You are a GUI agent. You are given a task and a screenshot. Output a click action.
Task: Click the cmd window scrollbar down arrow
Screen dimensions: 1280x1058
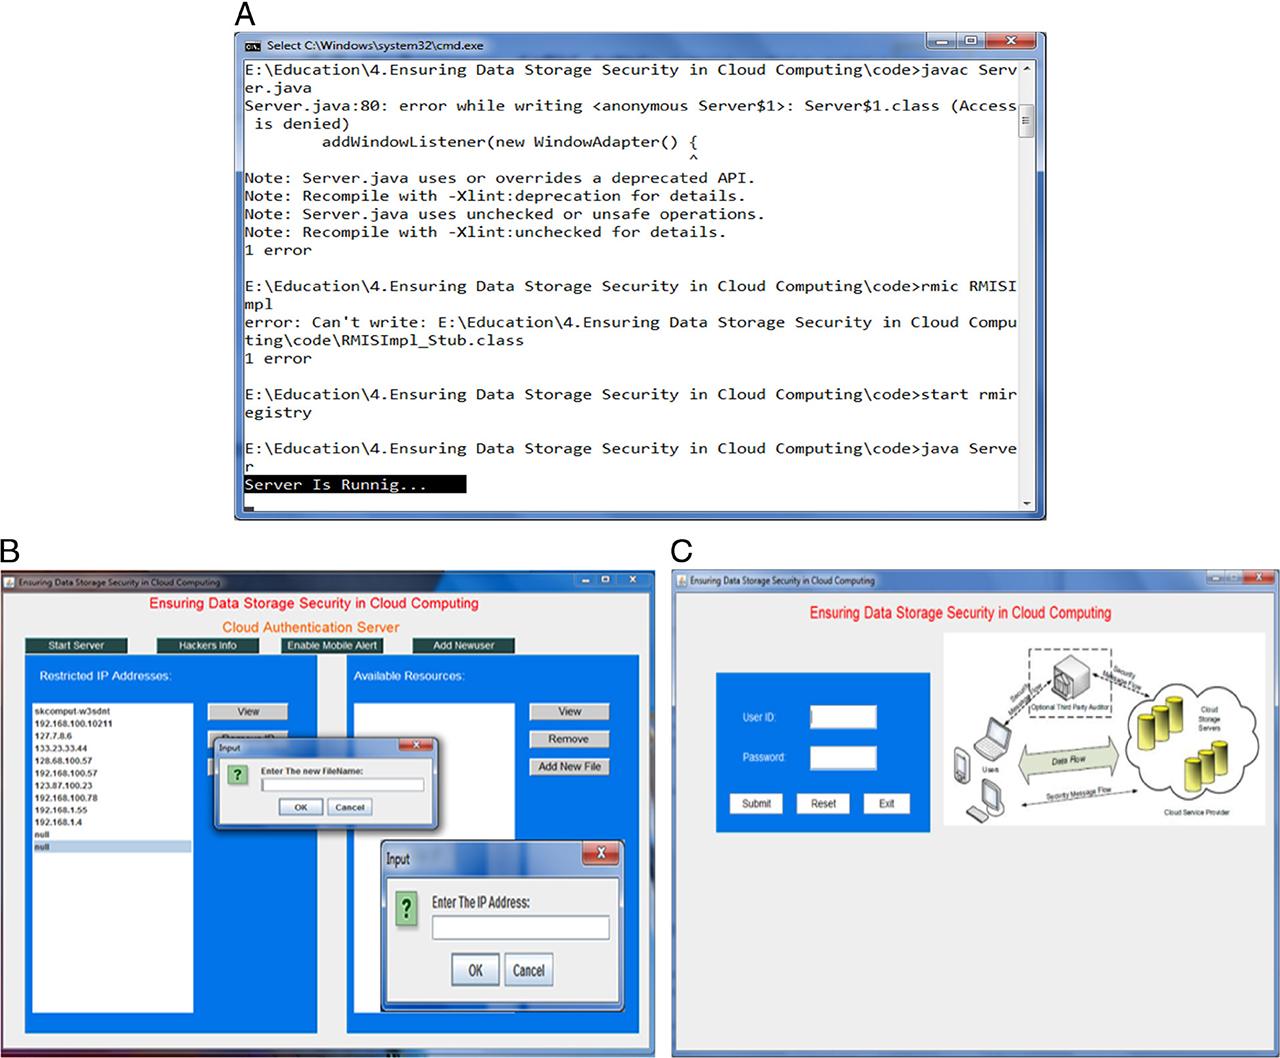point(1026,503)
